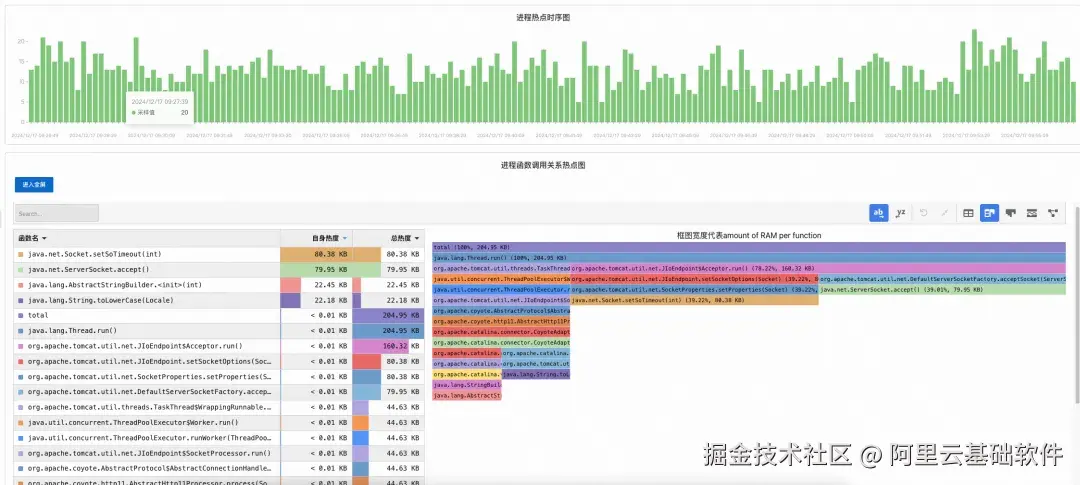Image resolution: width=1080 pixels, height=485 pixels.
Task: Click the total (100%, 204.95 KB) flame bar
Action: 749,247
